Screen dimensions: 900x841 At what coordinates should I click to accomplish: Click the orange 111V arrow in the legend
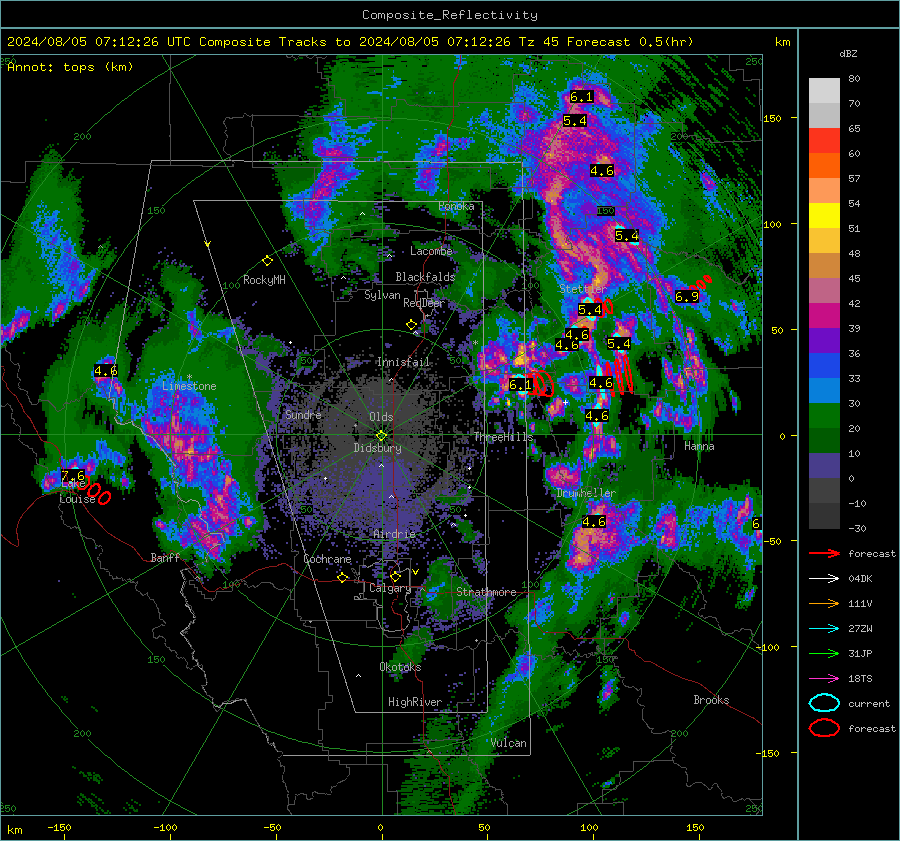(x=824, y=603)
